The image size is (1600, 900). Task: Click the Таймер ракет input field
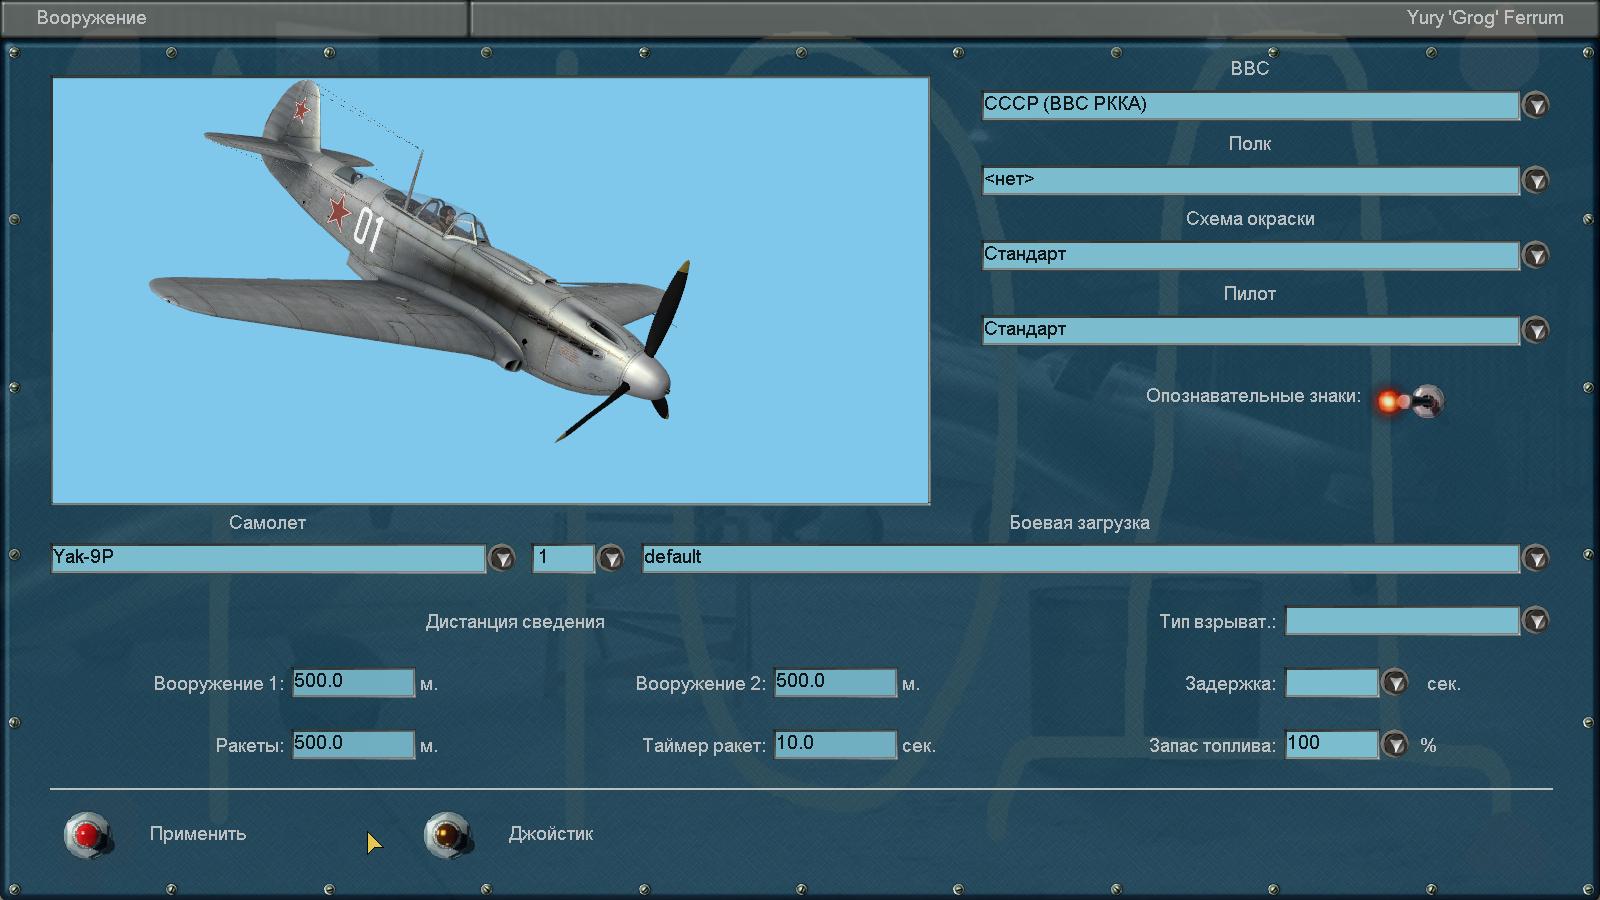point(835,744)
